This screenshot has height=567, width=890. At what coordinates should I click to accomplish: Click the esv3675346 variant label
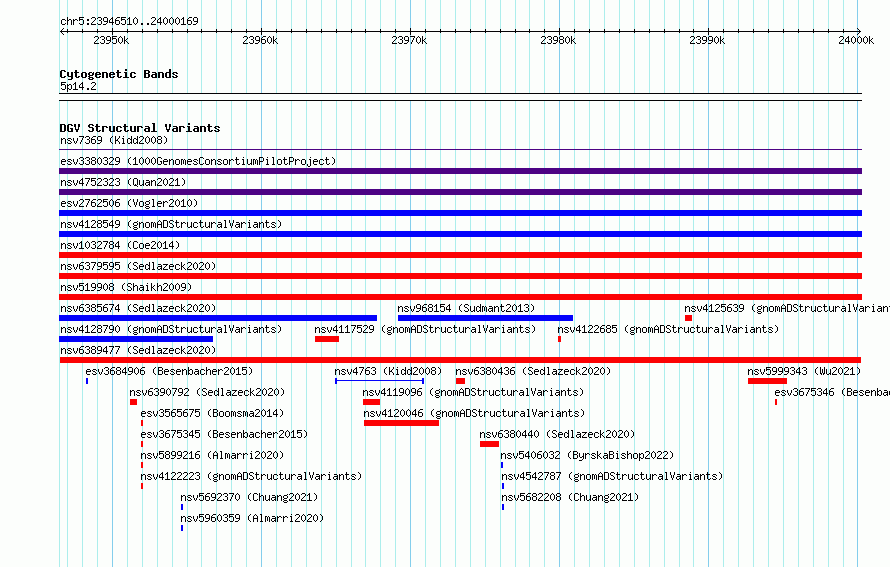coord(832,392)
